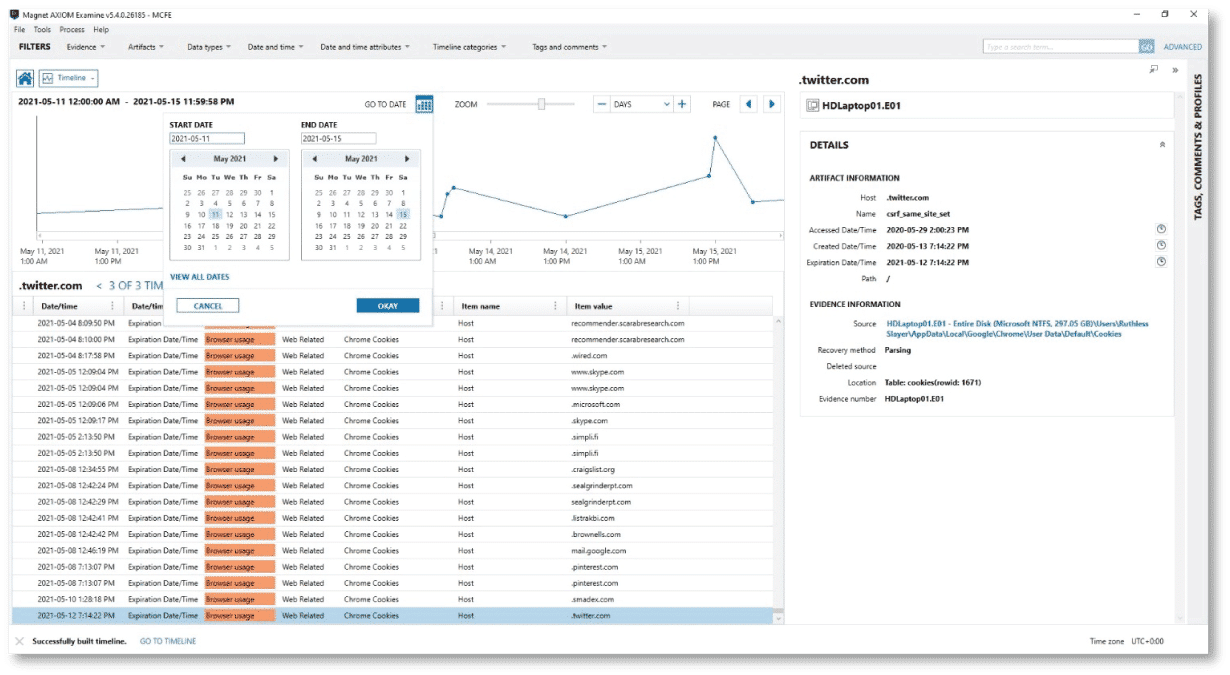The width and height of the screenshot is (1230, 675).
Task: Open the calendar icon beside GO TO DATE
Action: click(x=422, y=103)
